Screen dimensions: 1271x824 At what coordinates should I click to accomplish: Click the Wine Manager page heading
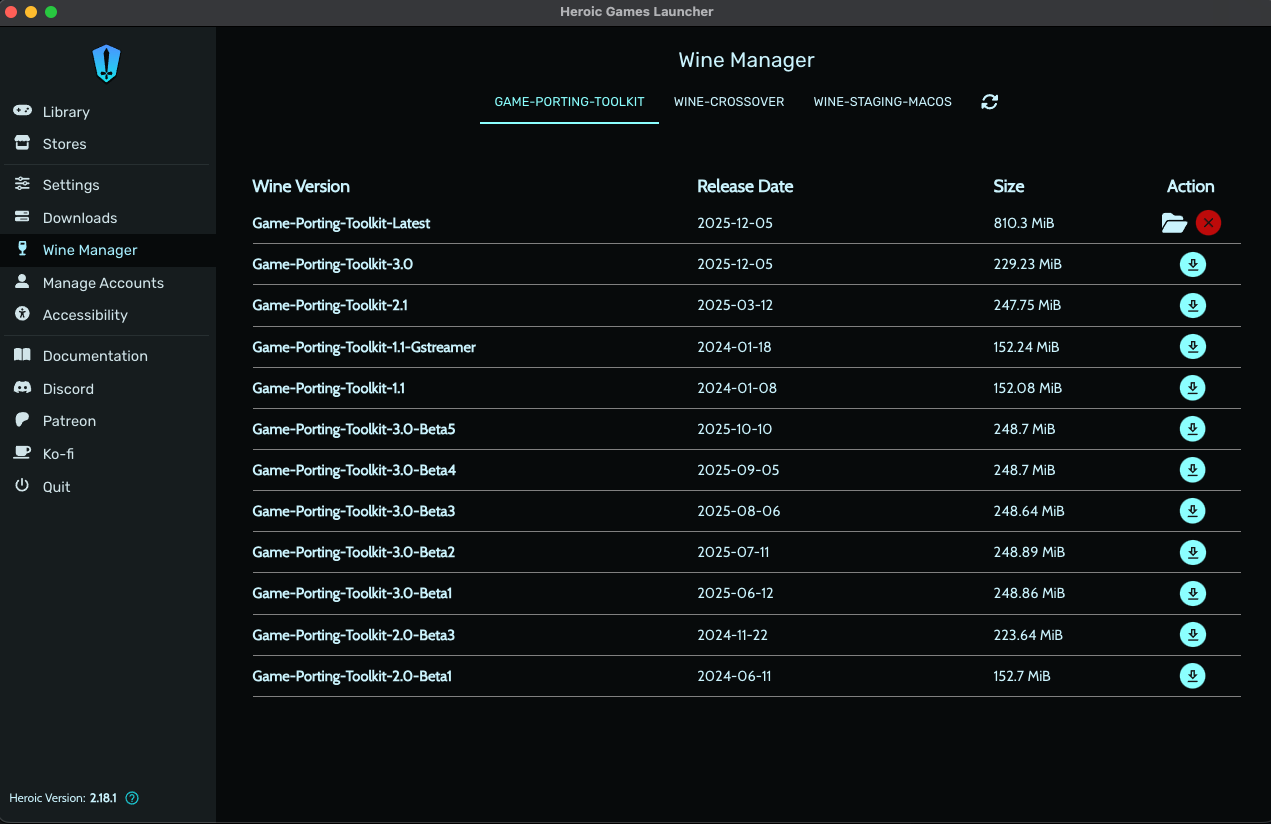click(746, 60)
